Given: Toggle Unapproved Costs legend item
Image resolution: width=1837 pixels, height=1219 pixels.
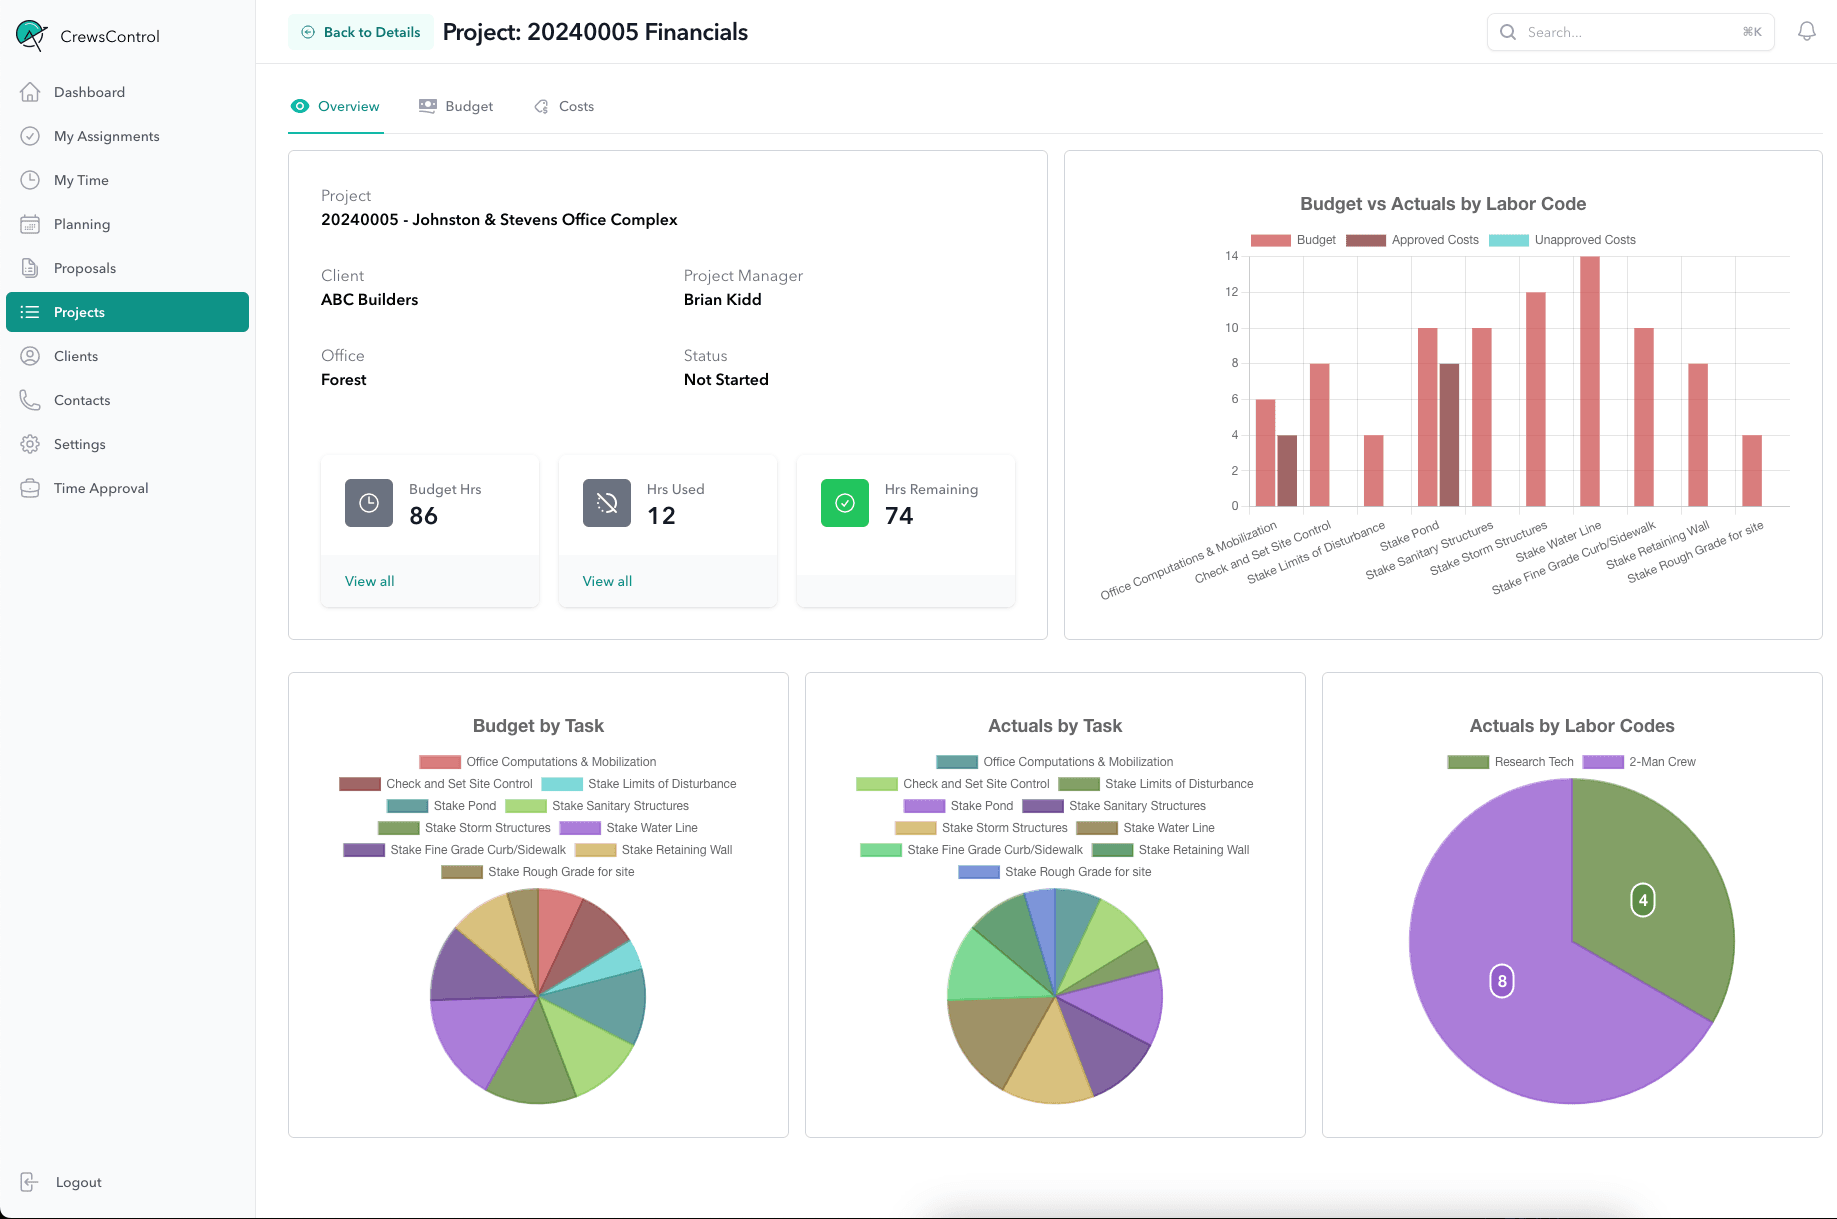Looking at the screenshot, I should click(1562, 240).
